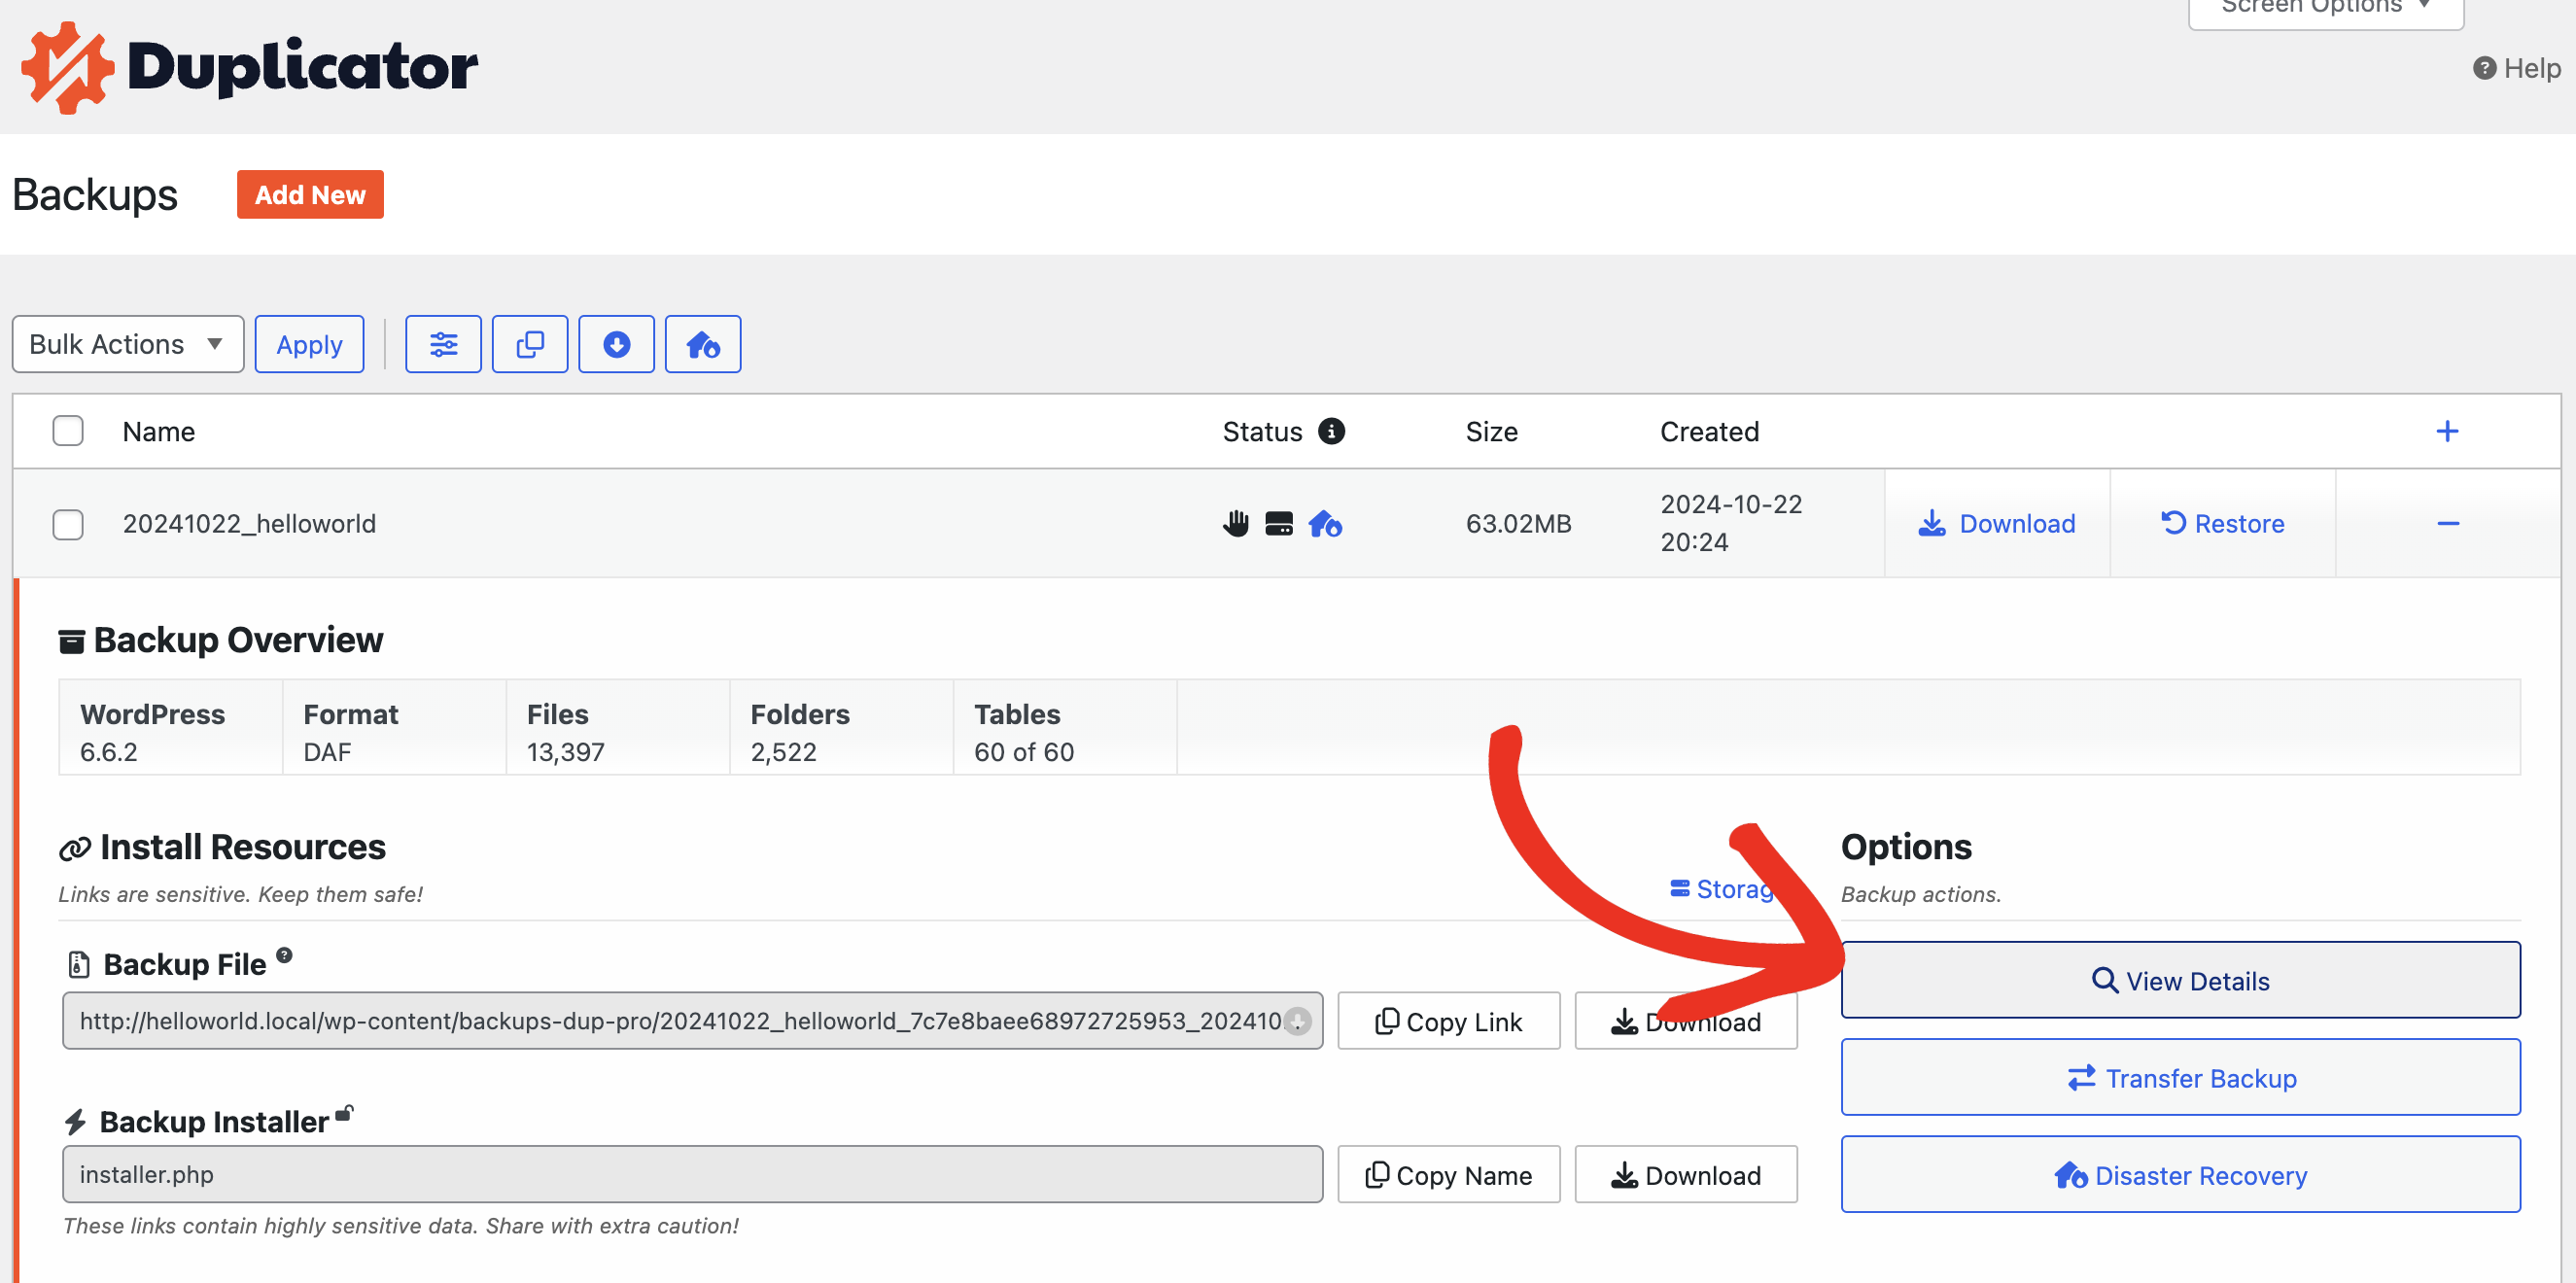The image size is (2576, 1283).
Task: Click the Apply bulk action button
Action: point(309,344)
